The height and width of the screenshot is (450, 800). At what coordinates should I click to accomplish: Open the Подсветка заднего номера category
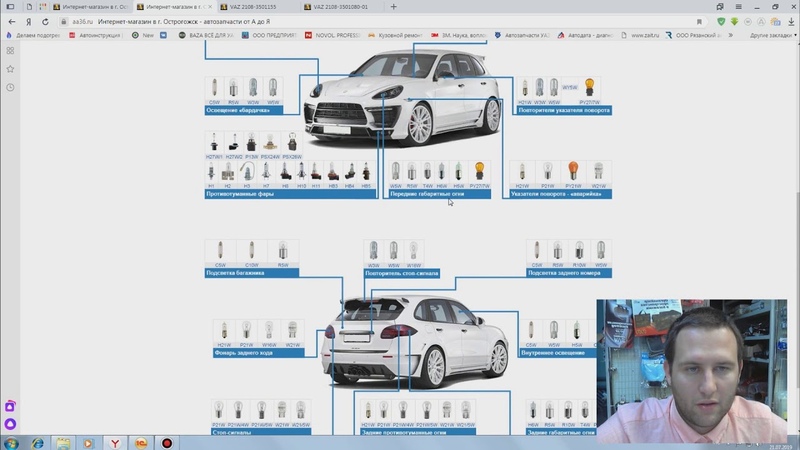(569, 273)
